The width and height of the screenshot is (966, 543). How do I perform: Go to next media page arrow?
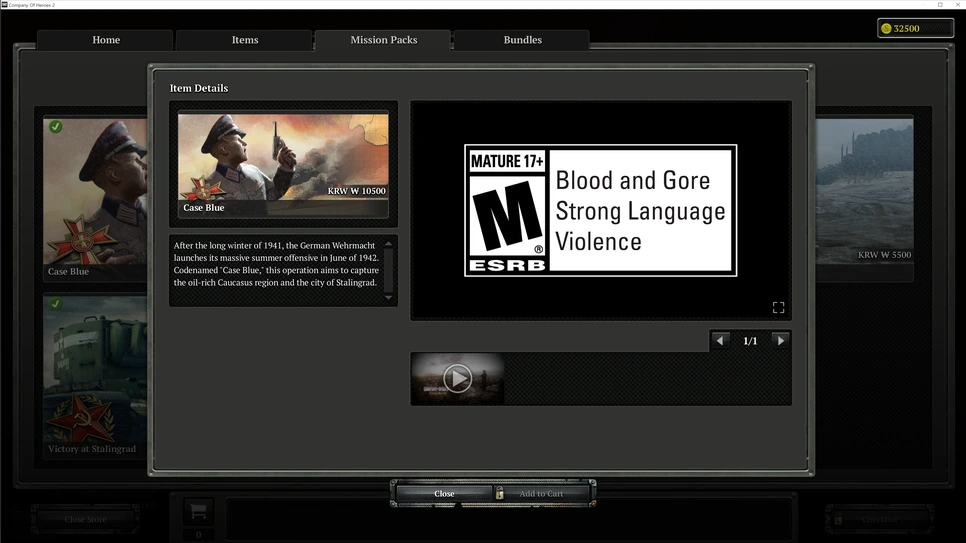780,340
